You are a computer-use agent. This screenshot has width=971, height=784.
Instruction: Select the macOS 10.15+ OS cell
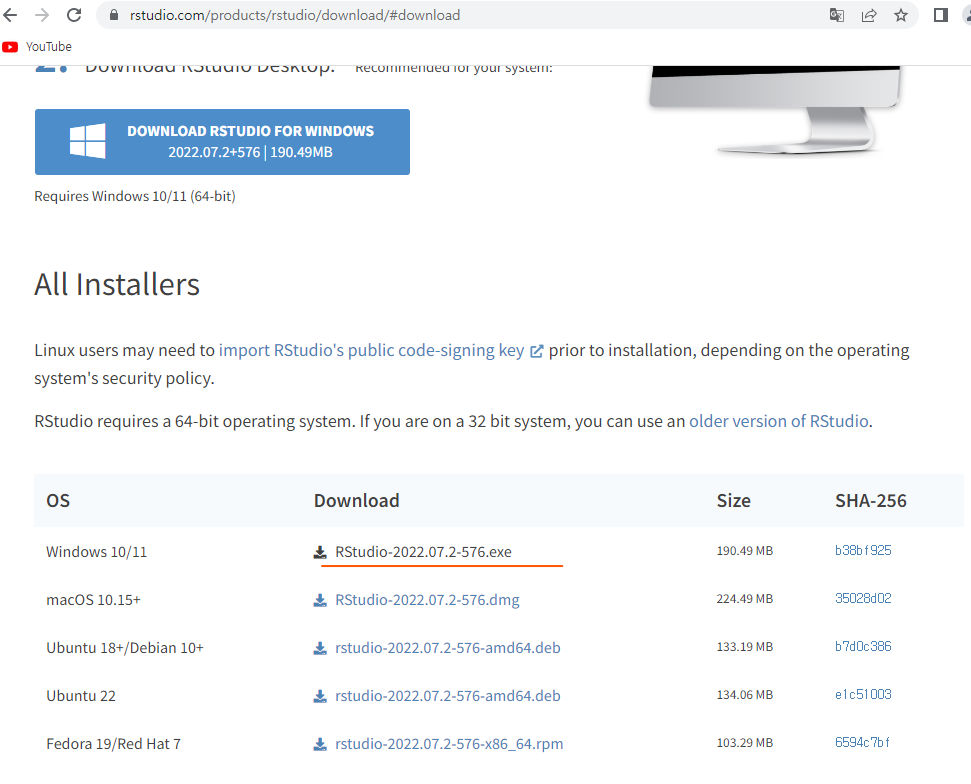[94, 600]
